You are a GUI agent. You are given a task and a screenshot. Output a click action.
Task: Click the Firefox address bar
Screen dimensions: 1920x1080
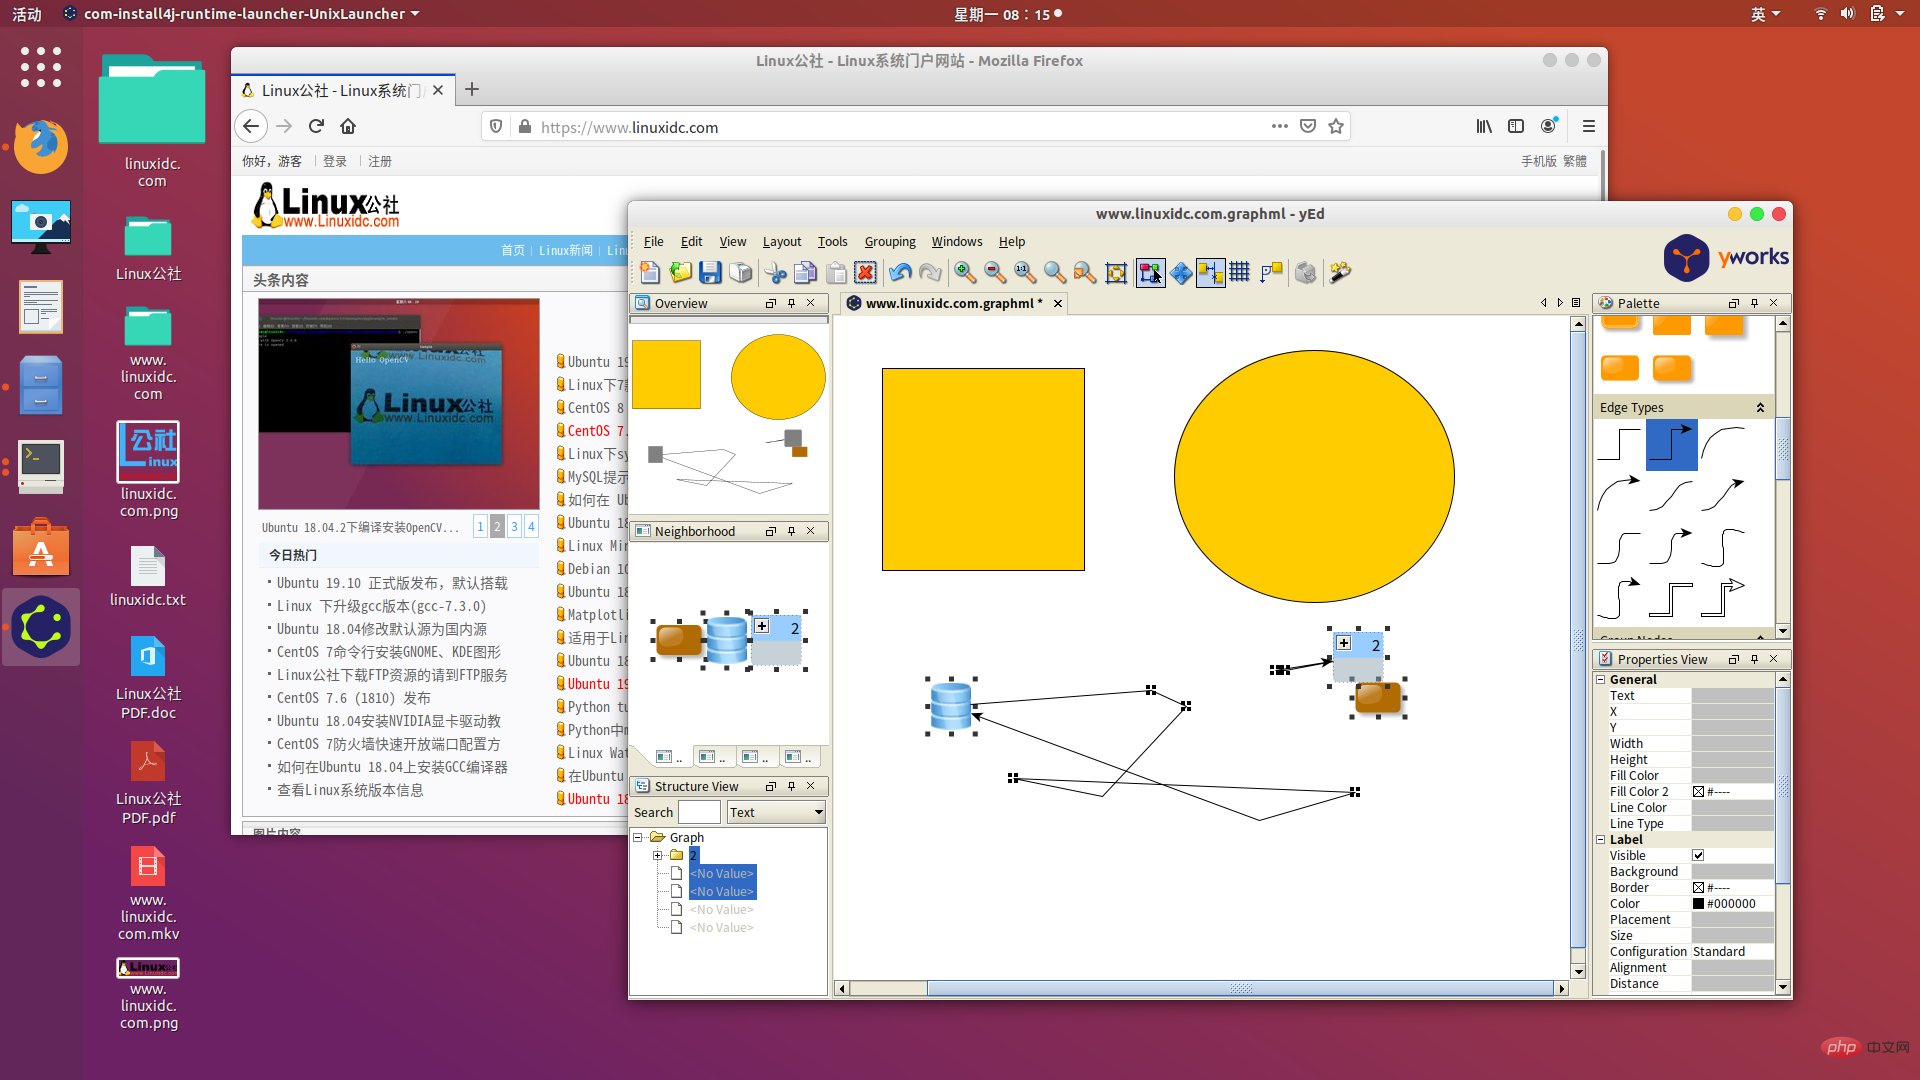click(x=900, y=127)
